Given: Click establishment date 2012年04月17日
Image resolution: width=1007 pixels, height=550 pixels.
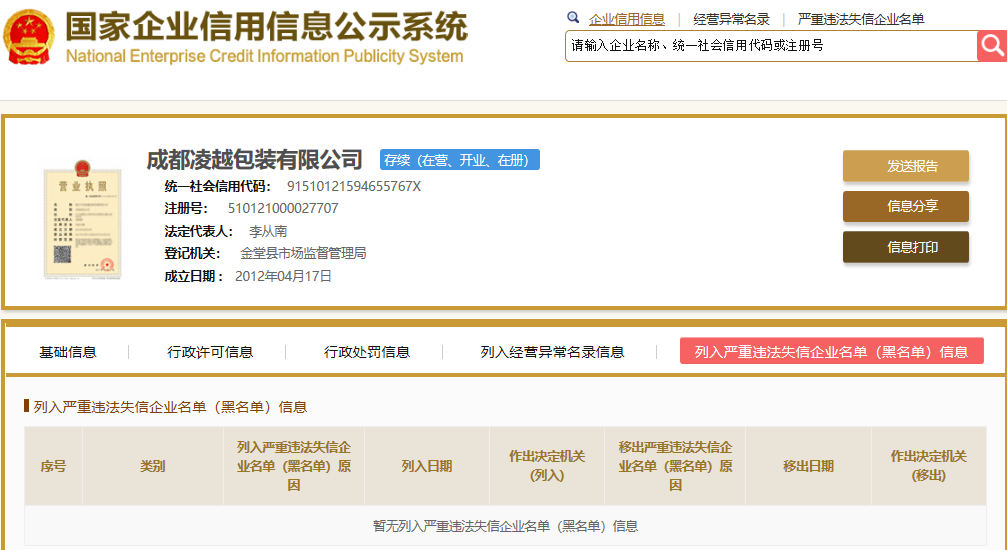Looking at the screenshot, I should click(283, 276).
